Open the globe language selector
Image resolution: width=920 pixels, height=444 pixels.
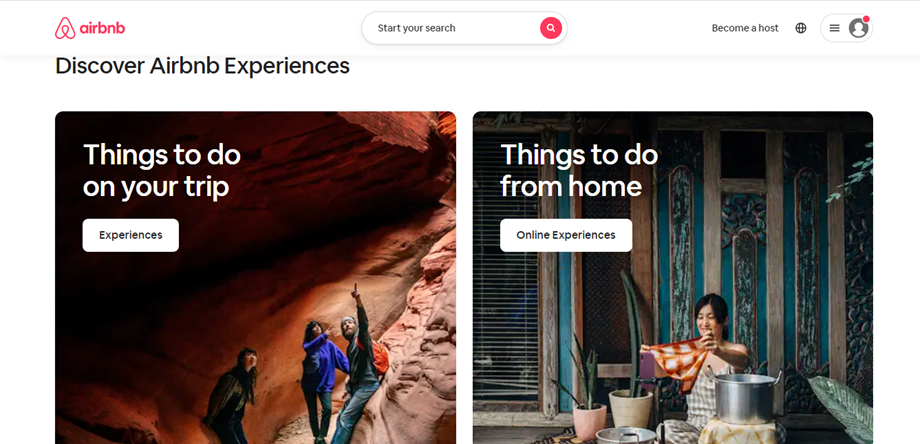801,28
